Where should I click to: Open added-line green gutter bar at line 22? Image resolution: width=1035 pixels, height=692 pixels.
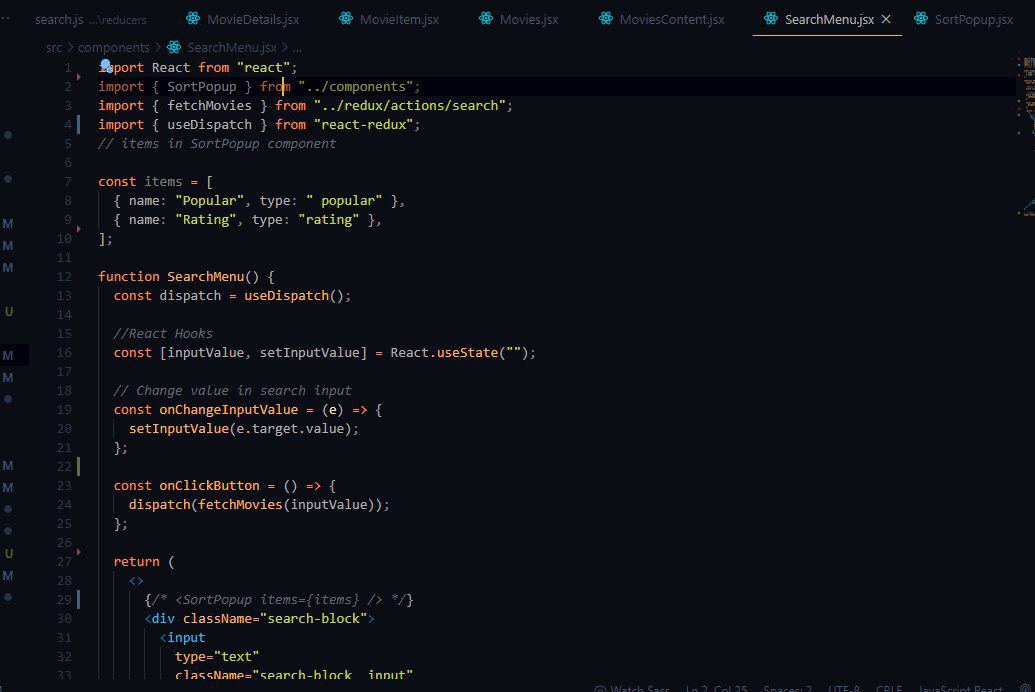point(79,466)
